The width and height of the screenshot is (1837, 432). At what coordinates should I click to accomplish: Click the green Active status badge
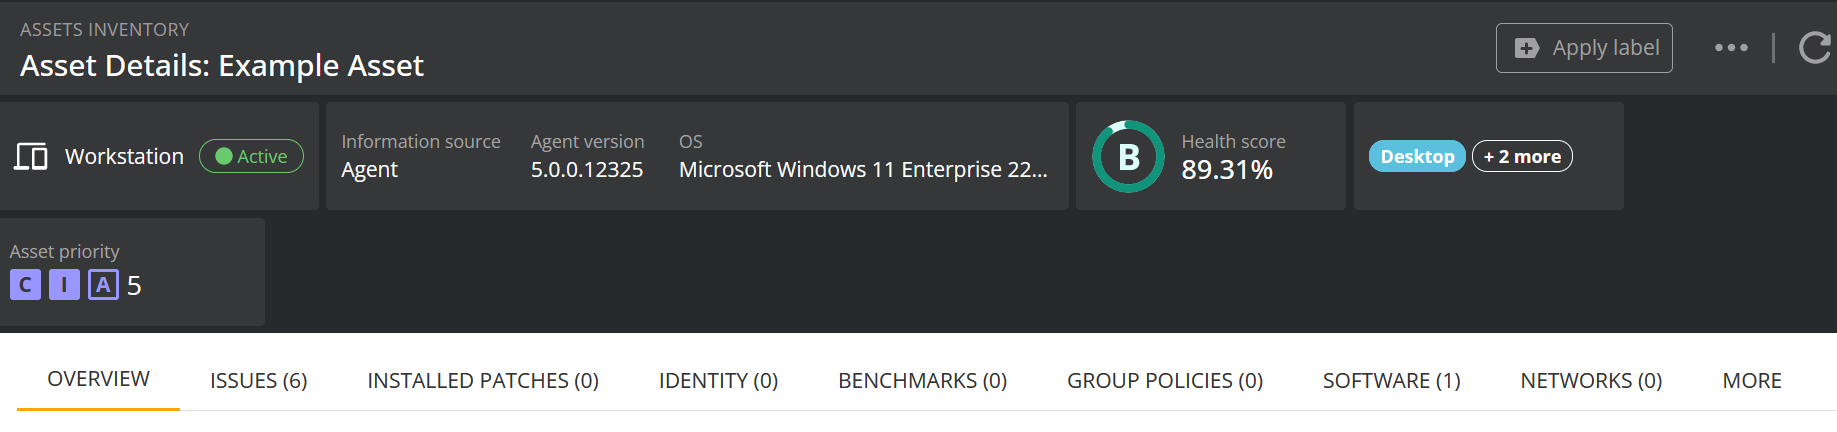251,157
